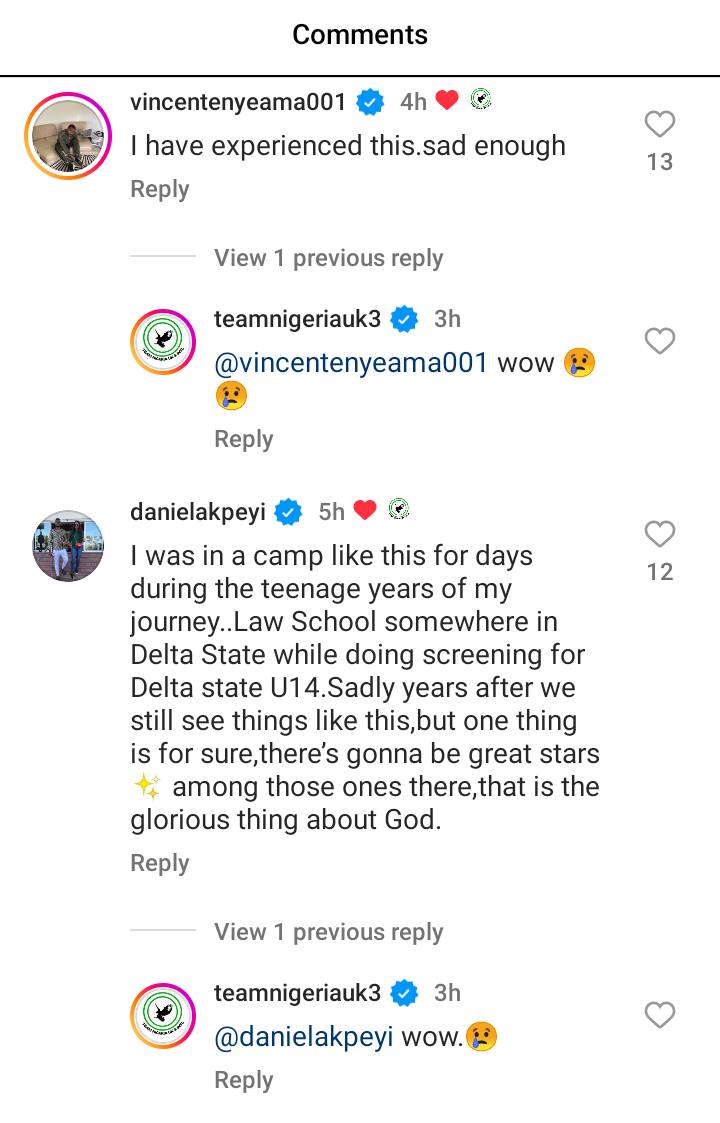Tap teamnigeriauk3 avatar in first reply
The height and width of the screenshot is (1123, 720).
(x=163, y=342)
